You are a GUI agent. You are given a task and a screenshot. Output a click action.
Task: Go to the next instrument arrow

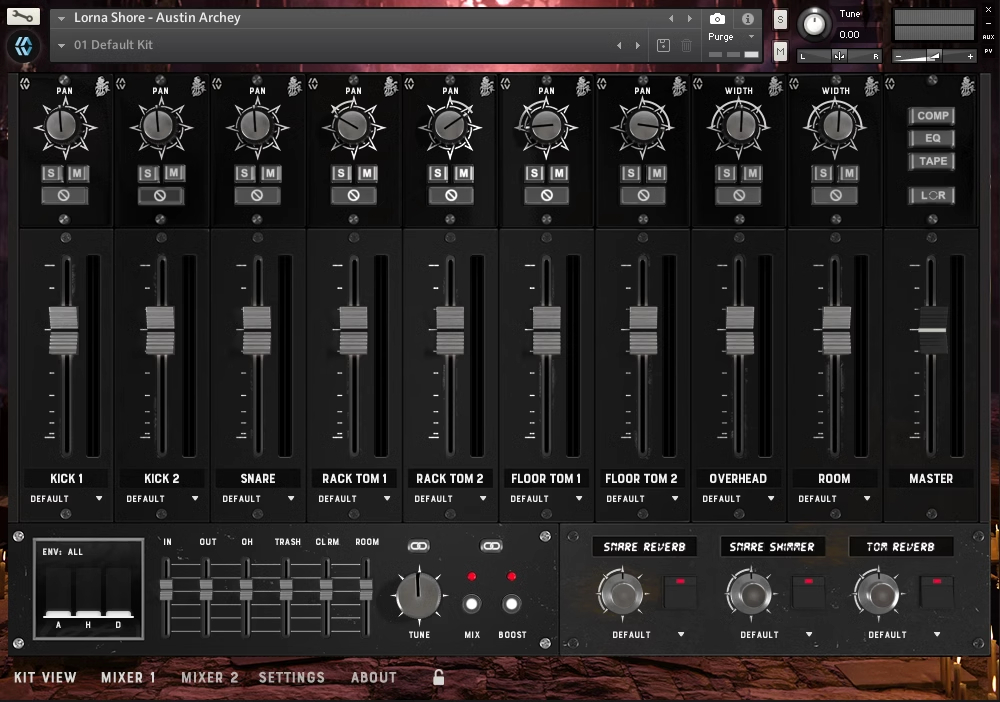(x=689, y=18)
